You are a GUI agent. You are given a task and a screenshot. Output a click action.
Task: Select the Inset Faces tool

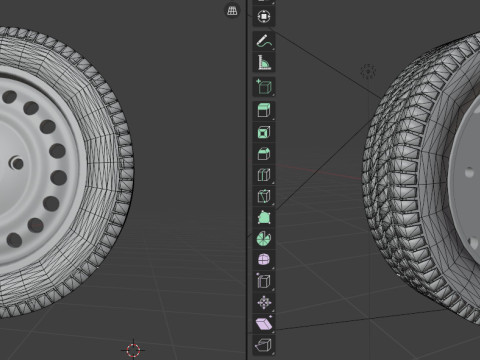coord(264,132)
